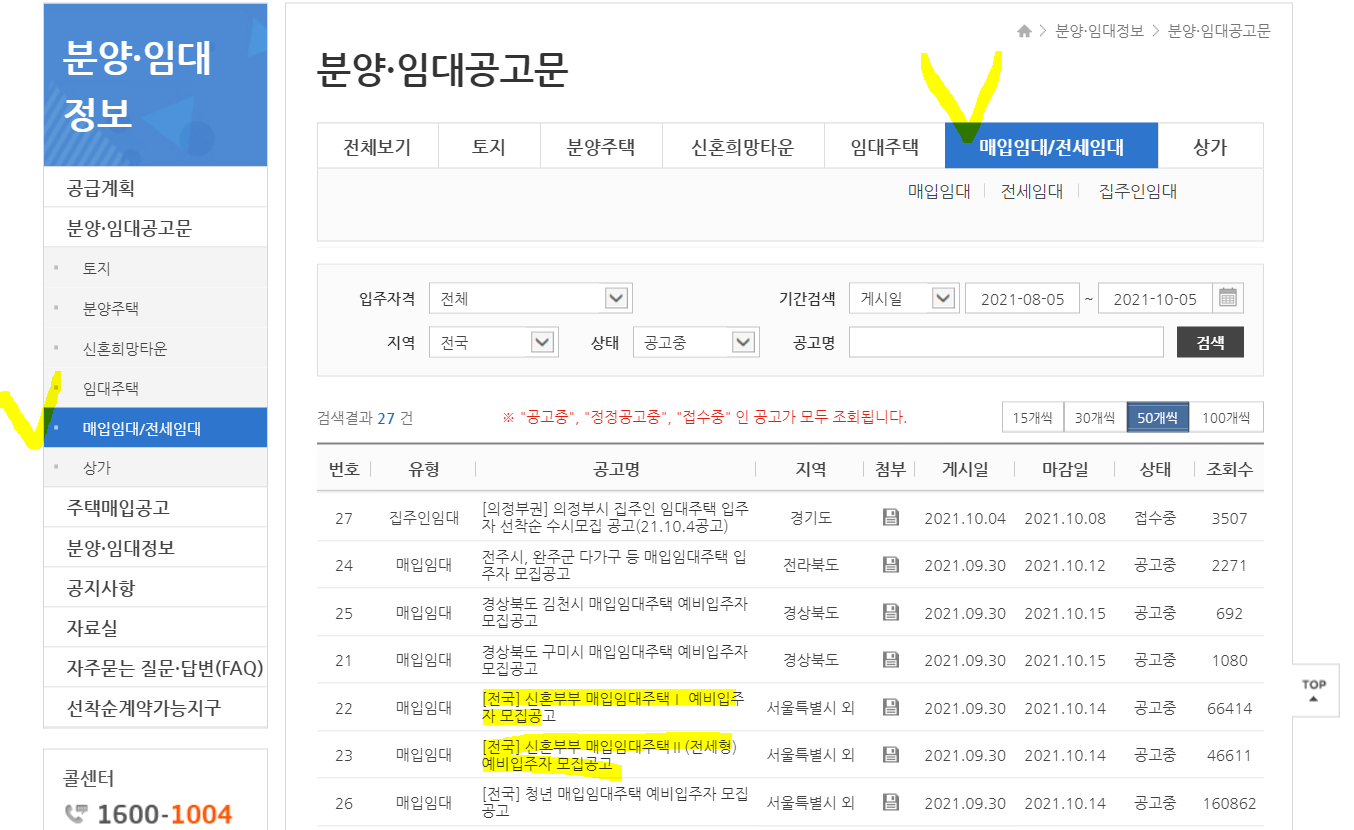Open 주택매입공고 in the sidebar

tap(155, 508)
